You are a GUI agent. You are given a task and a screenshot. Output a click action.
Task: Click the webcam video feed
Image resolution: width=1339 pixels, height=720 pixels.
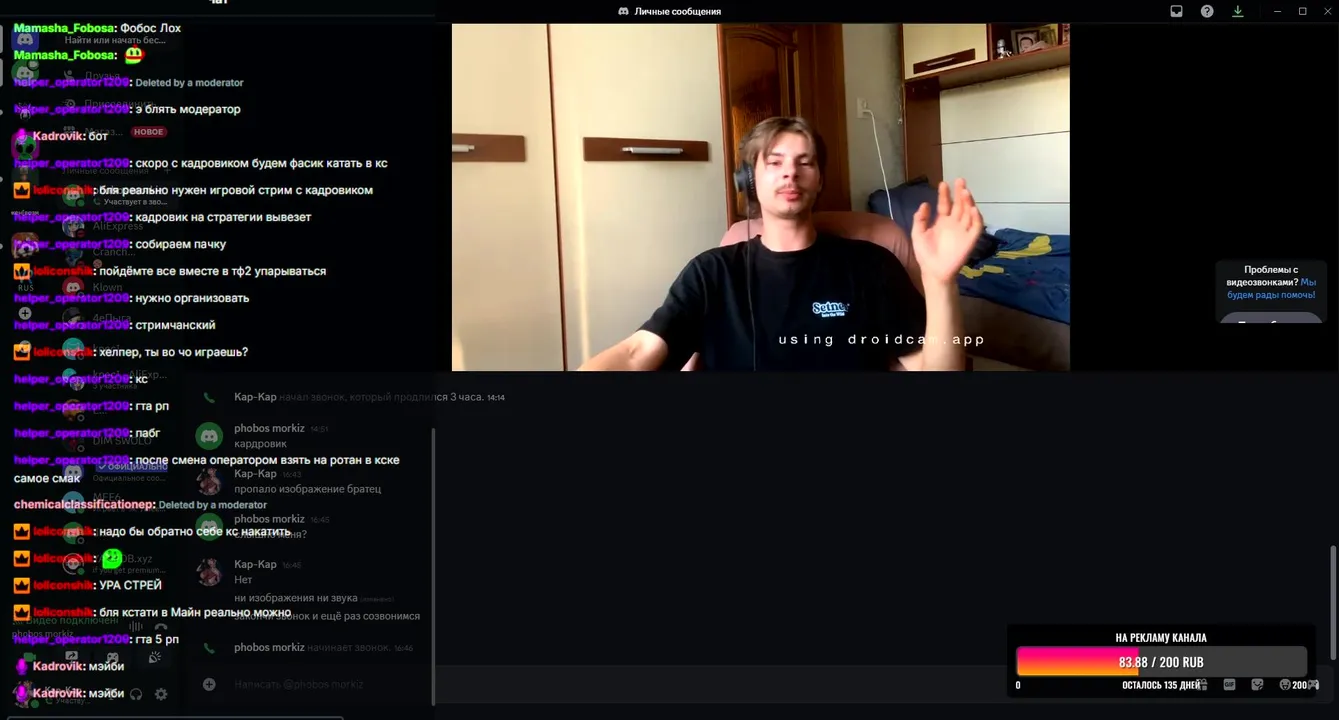point(760,197)
